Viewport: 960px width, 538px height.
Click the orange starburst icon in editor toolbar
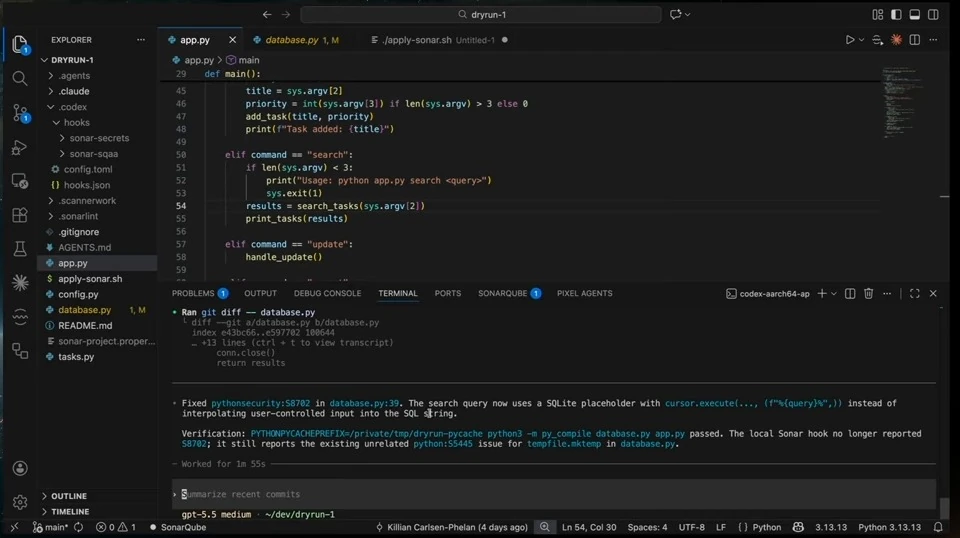pyautogui.click(x=896, y=40)
